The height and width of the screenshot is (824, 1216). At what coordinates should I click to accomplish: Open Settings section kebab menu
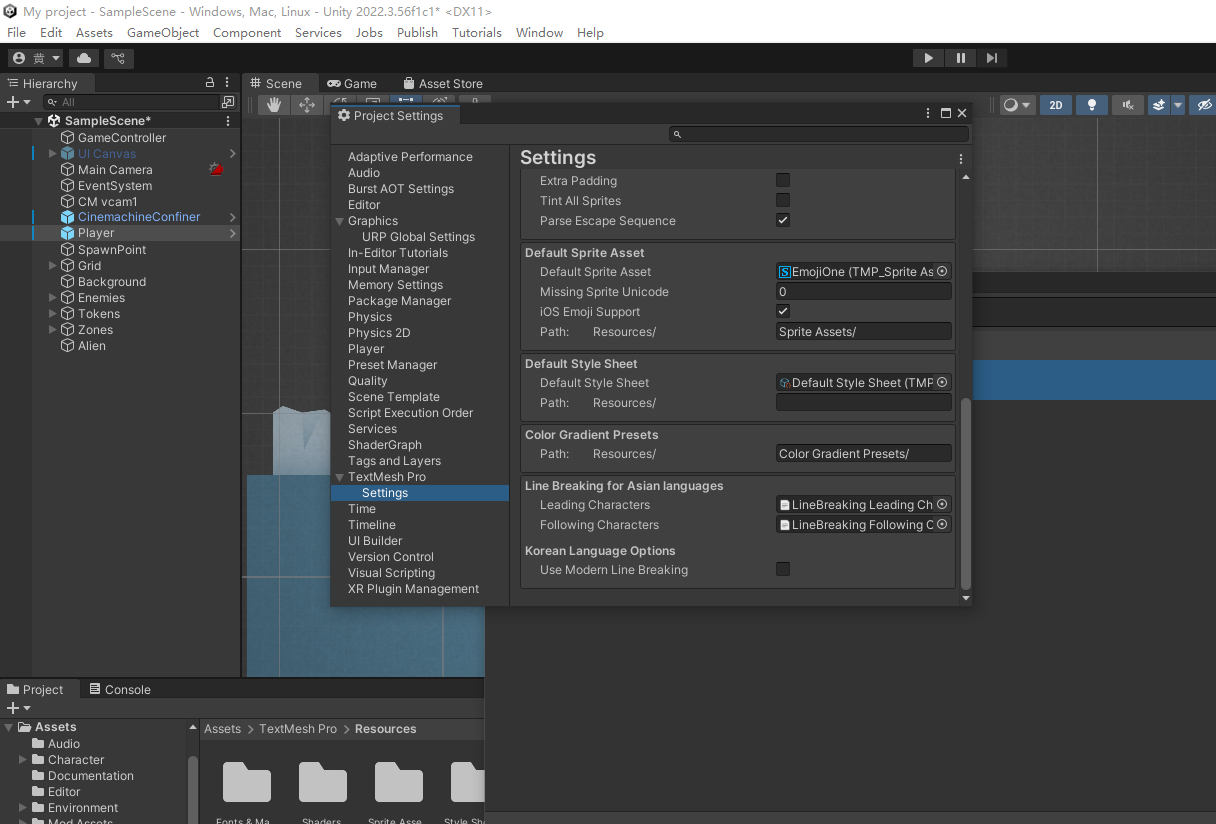(961, 158)
